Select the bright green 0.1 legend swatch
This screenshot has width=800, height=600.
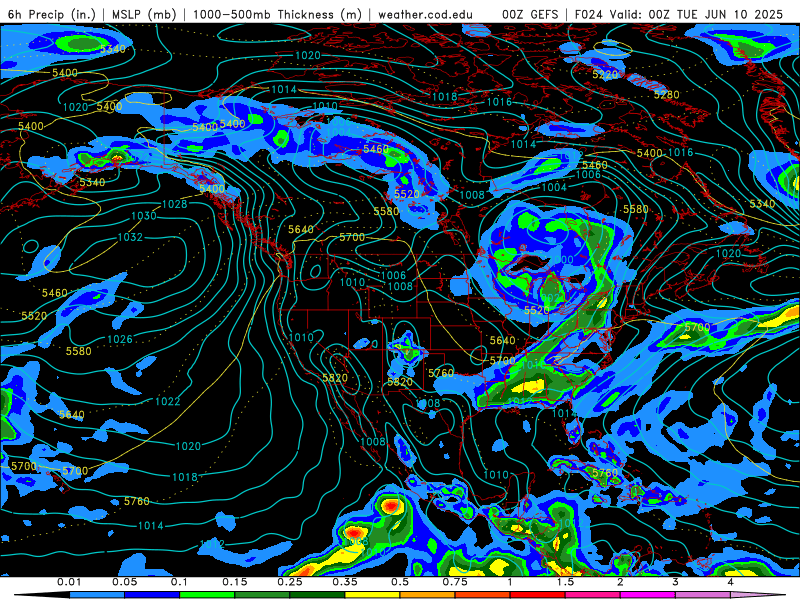coord(207,595)
